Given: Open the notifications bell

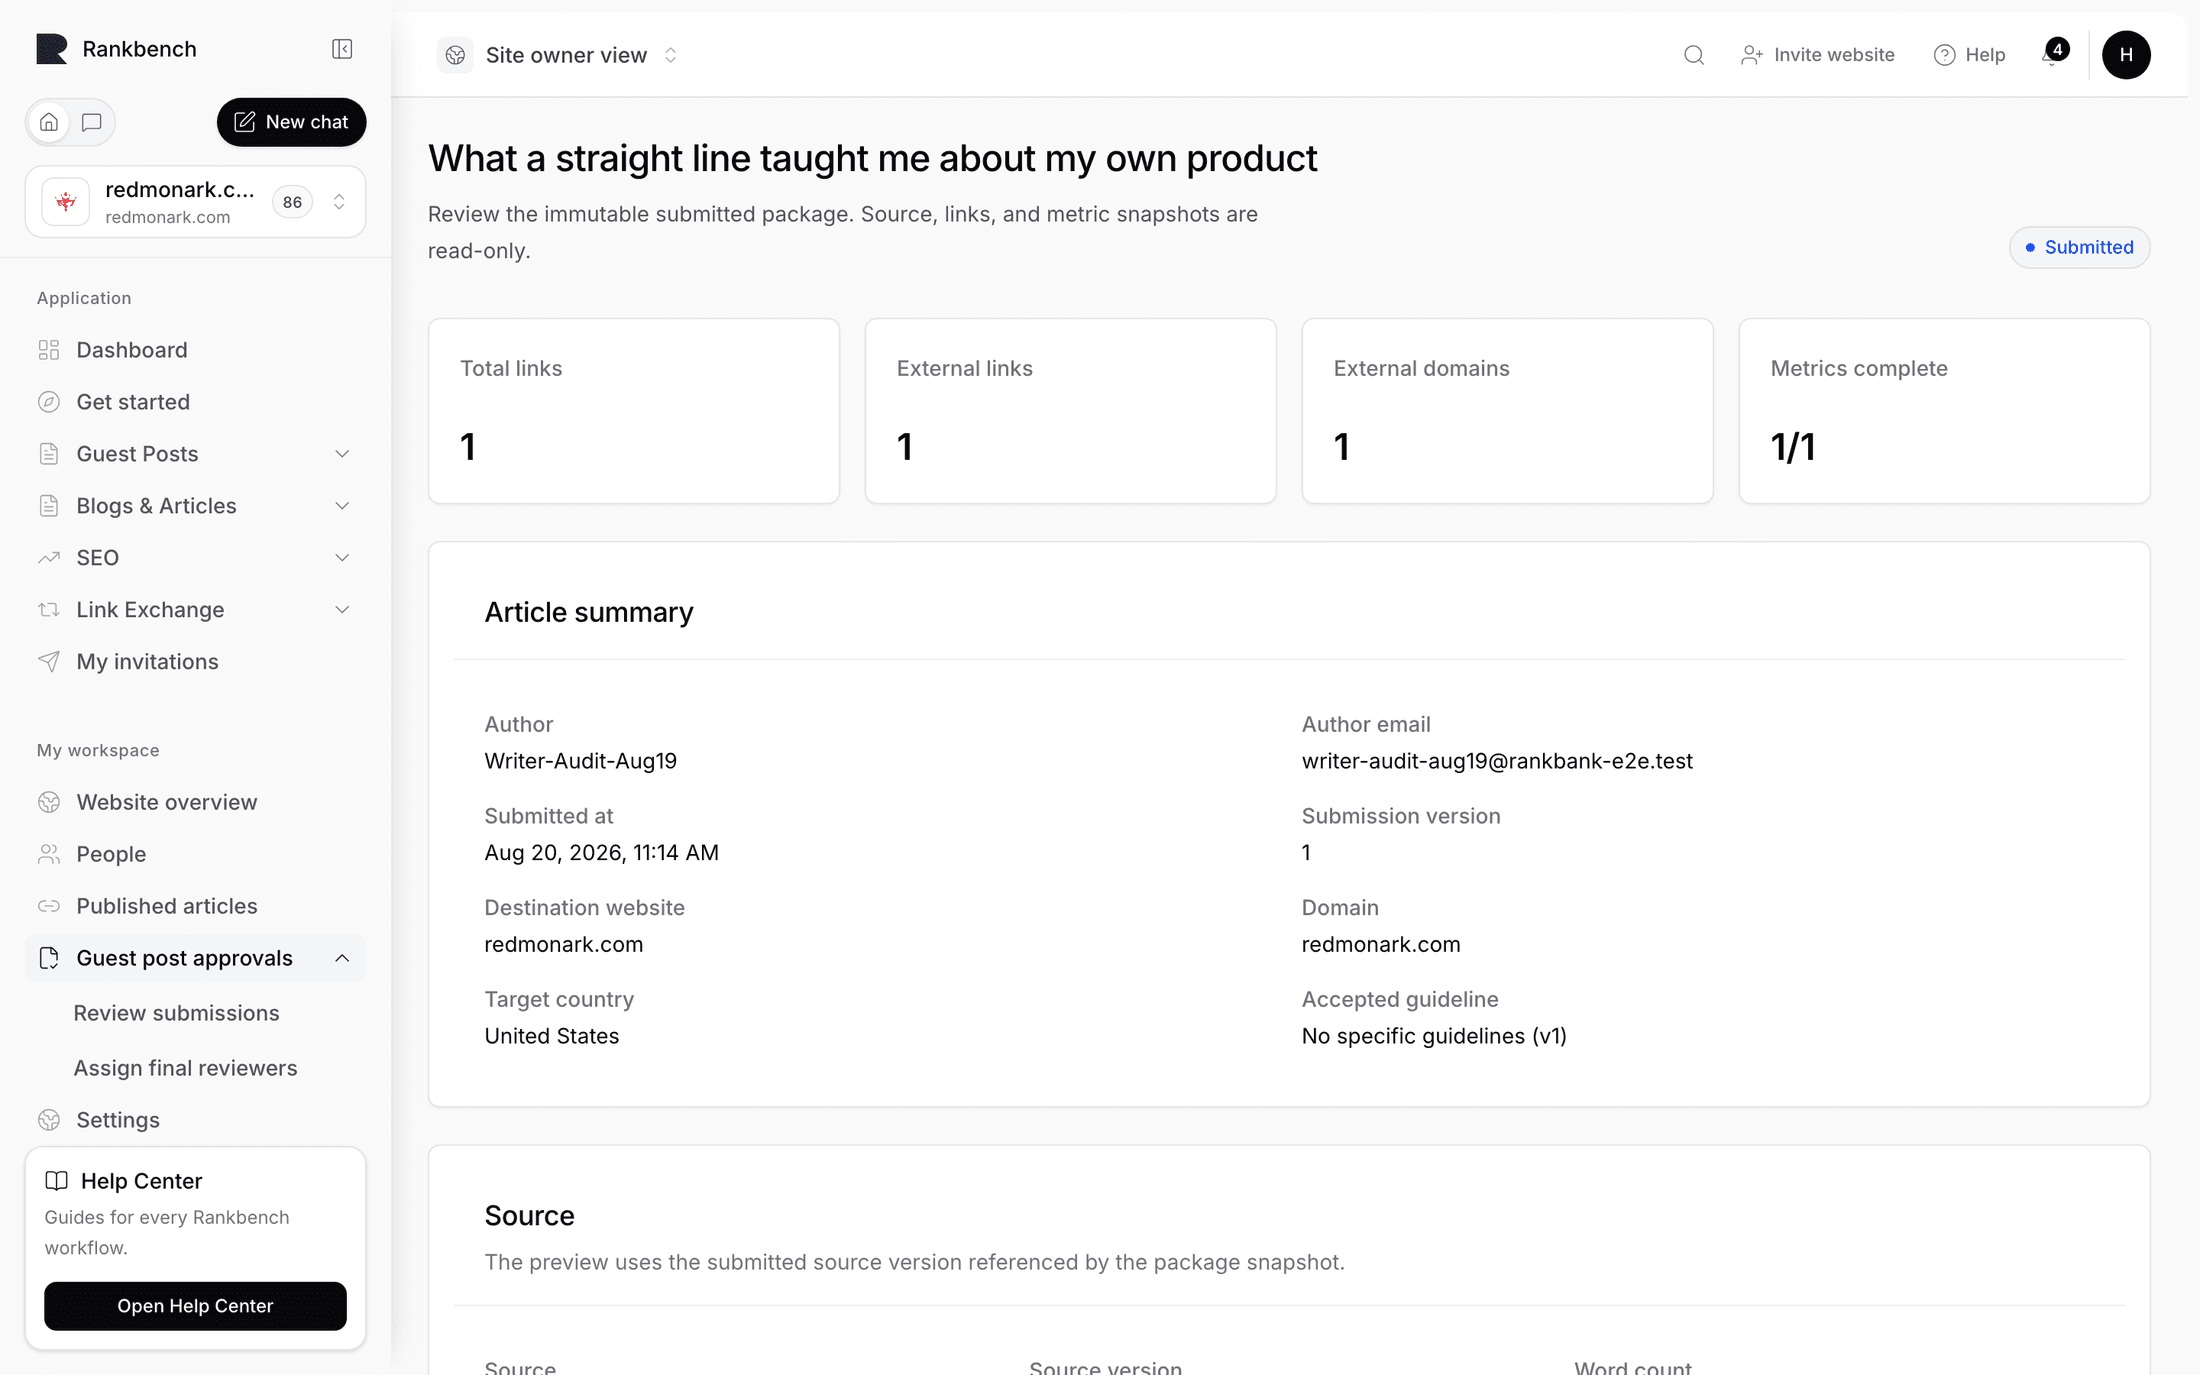Looking at the screenshot, I should (2053, 54).
